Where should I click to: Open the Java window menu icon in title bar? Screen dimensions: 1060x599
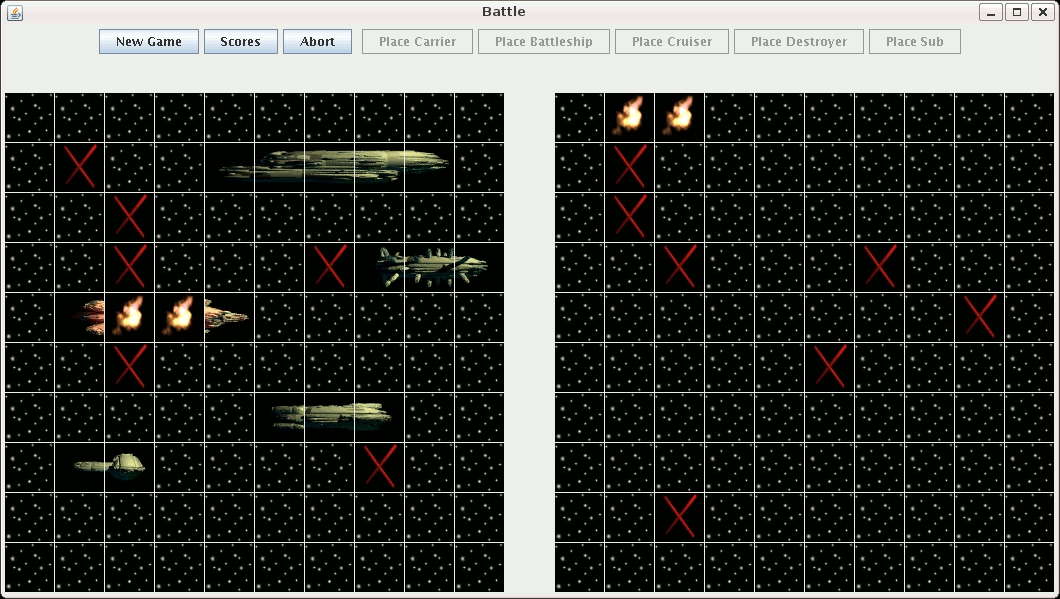click(x=14, y=12)
